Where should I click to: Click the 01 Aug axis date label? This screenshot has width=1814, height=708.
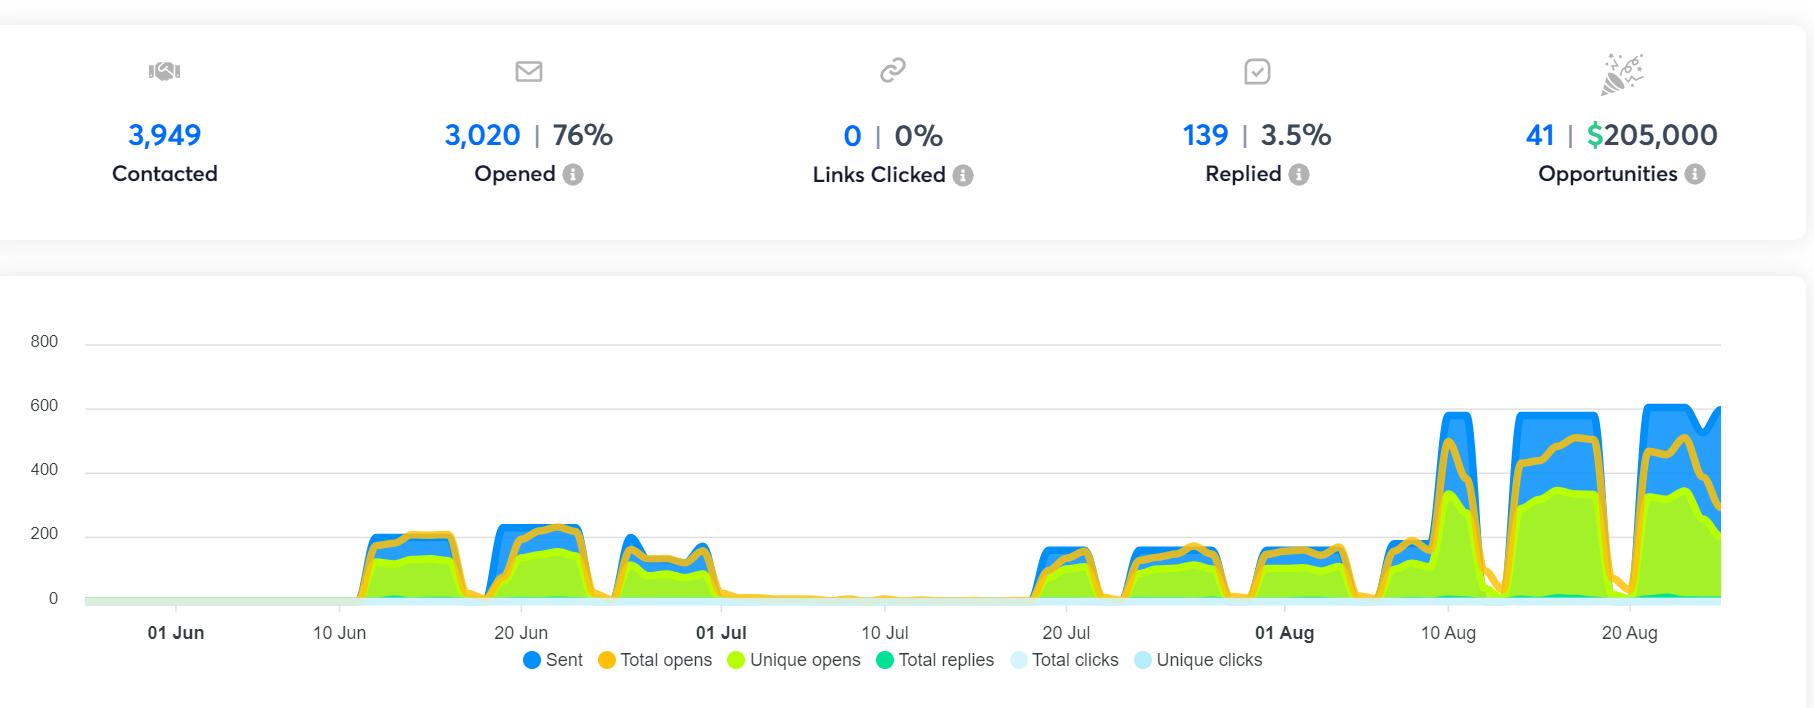pyautogui.click(x=1284, y=633)
